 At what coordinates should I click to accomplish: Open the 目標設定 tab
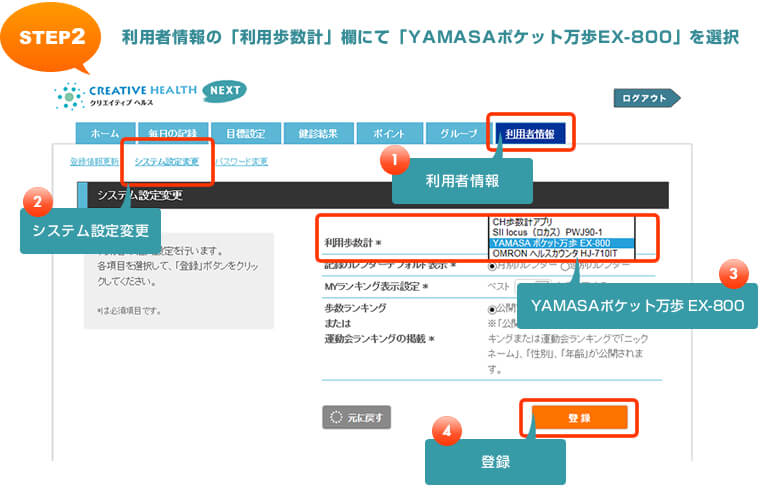click(246, 133)
